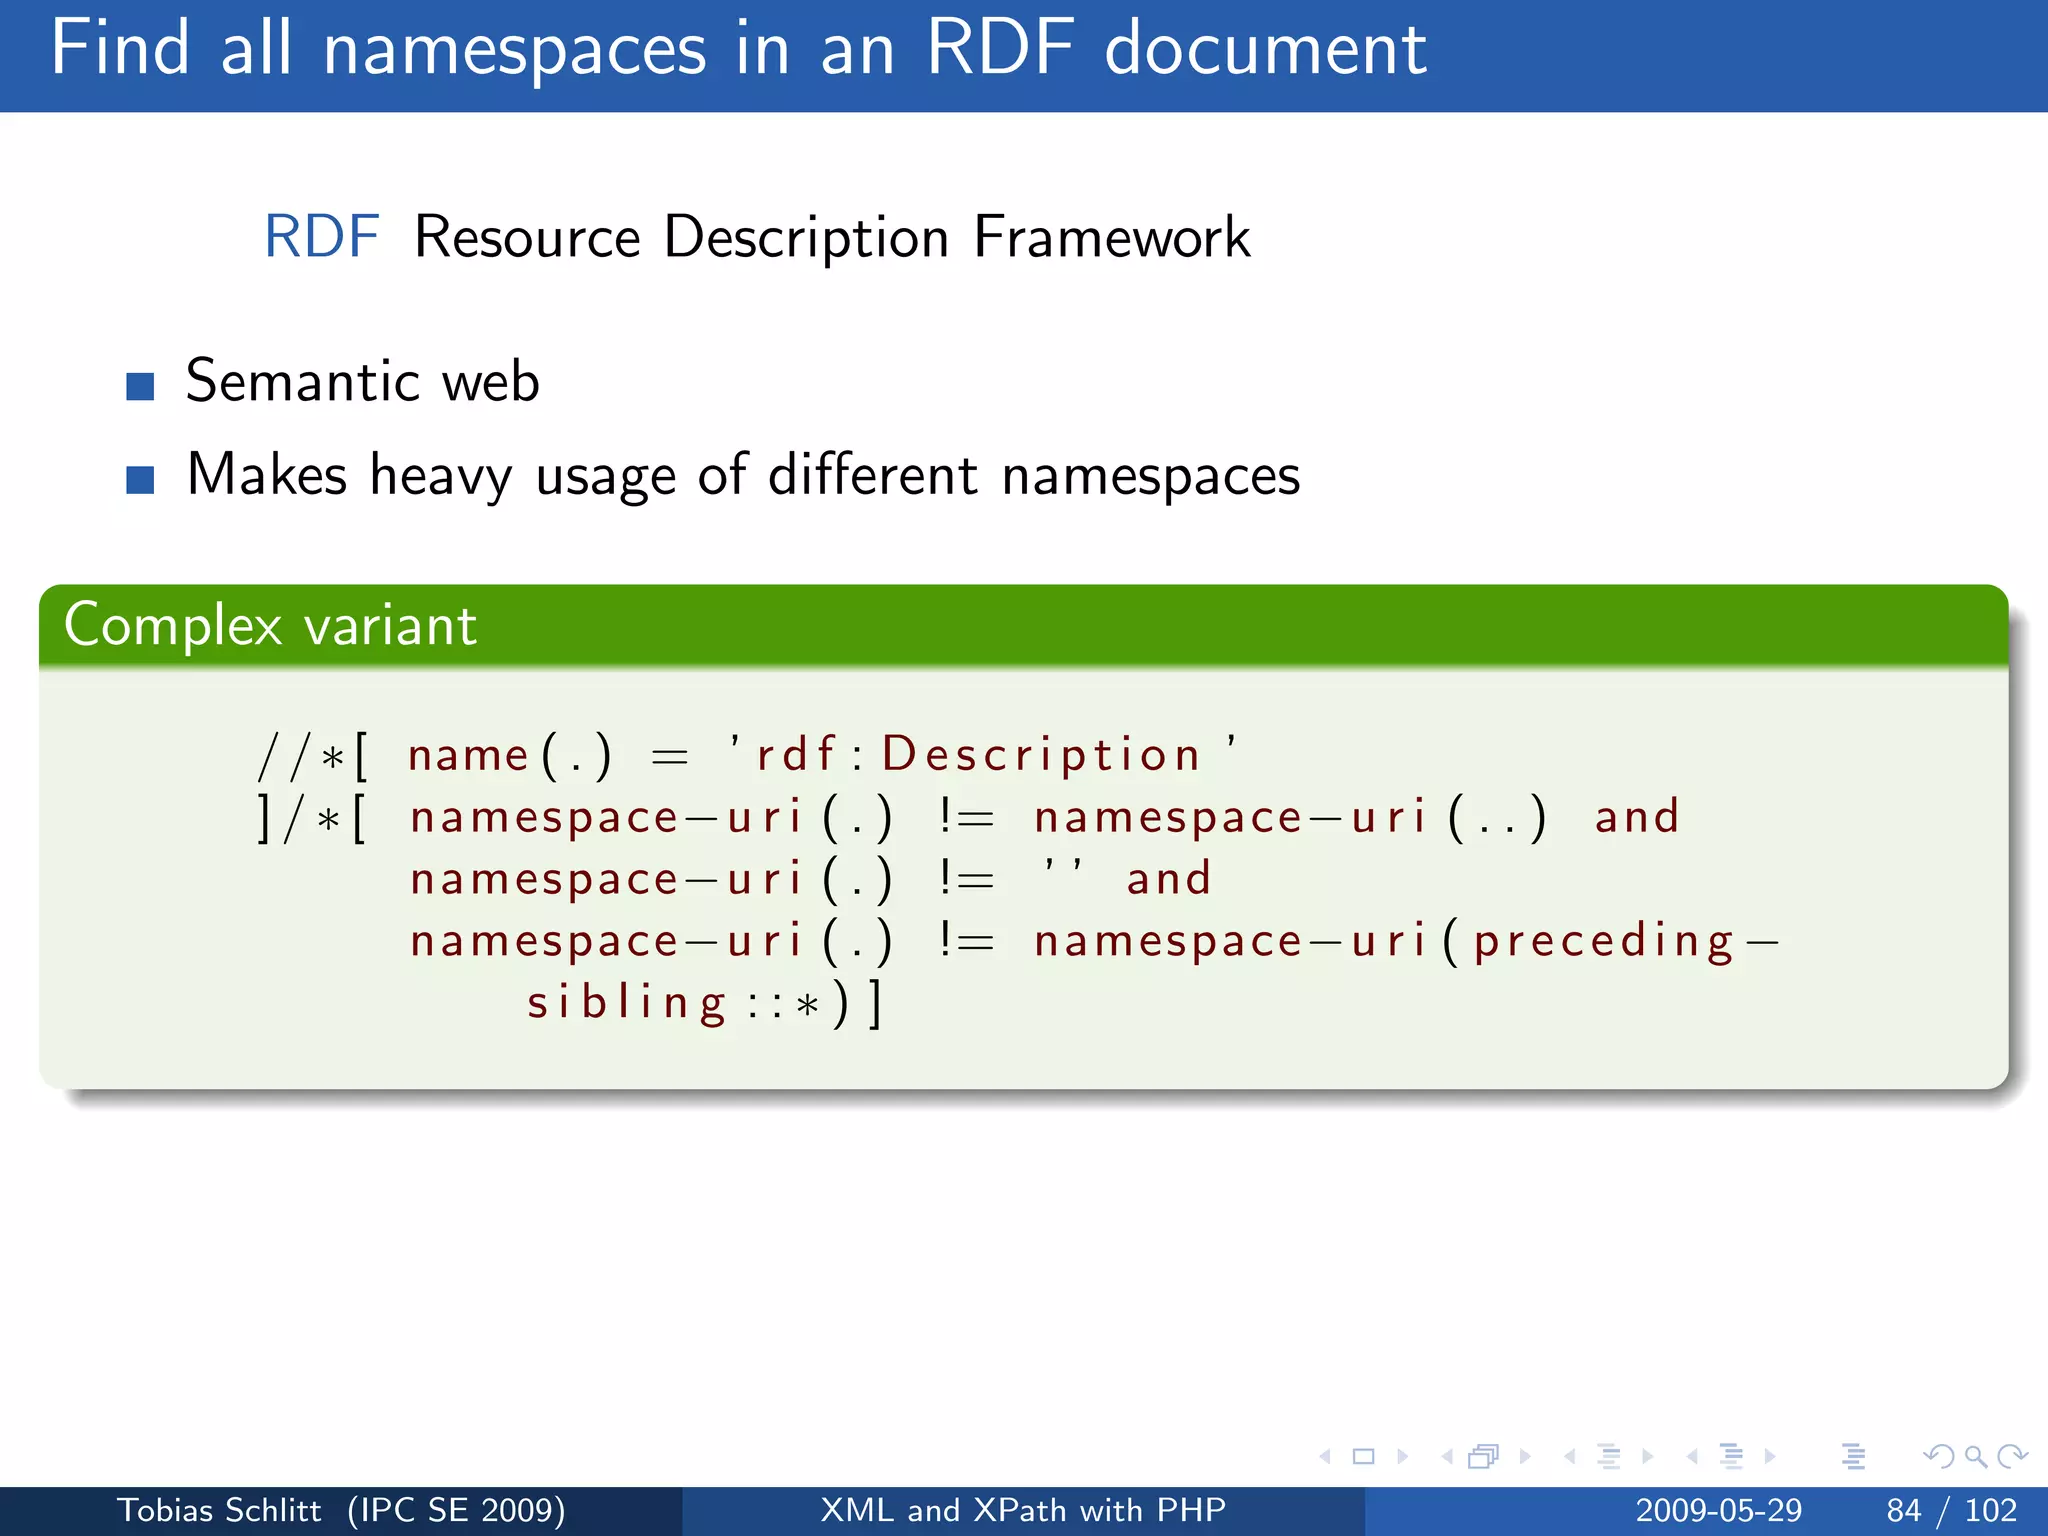The image size is (2048, 1536).
Task: Jump to previous subsection arrow
Action: (1570, 1457)
